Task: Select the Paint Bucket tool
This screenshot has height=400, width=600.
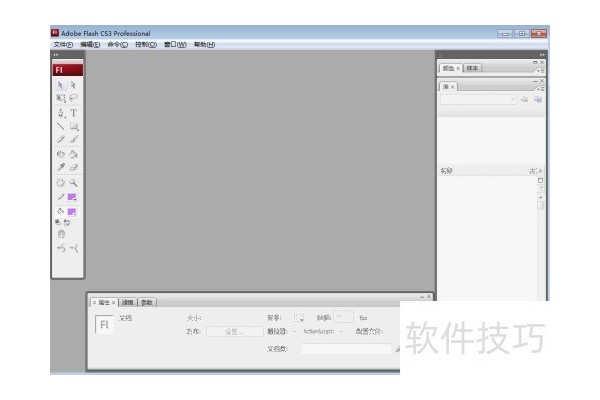Action: point(73,154)
